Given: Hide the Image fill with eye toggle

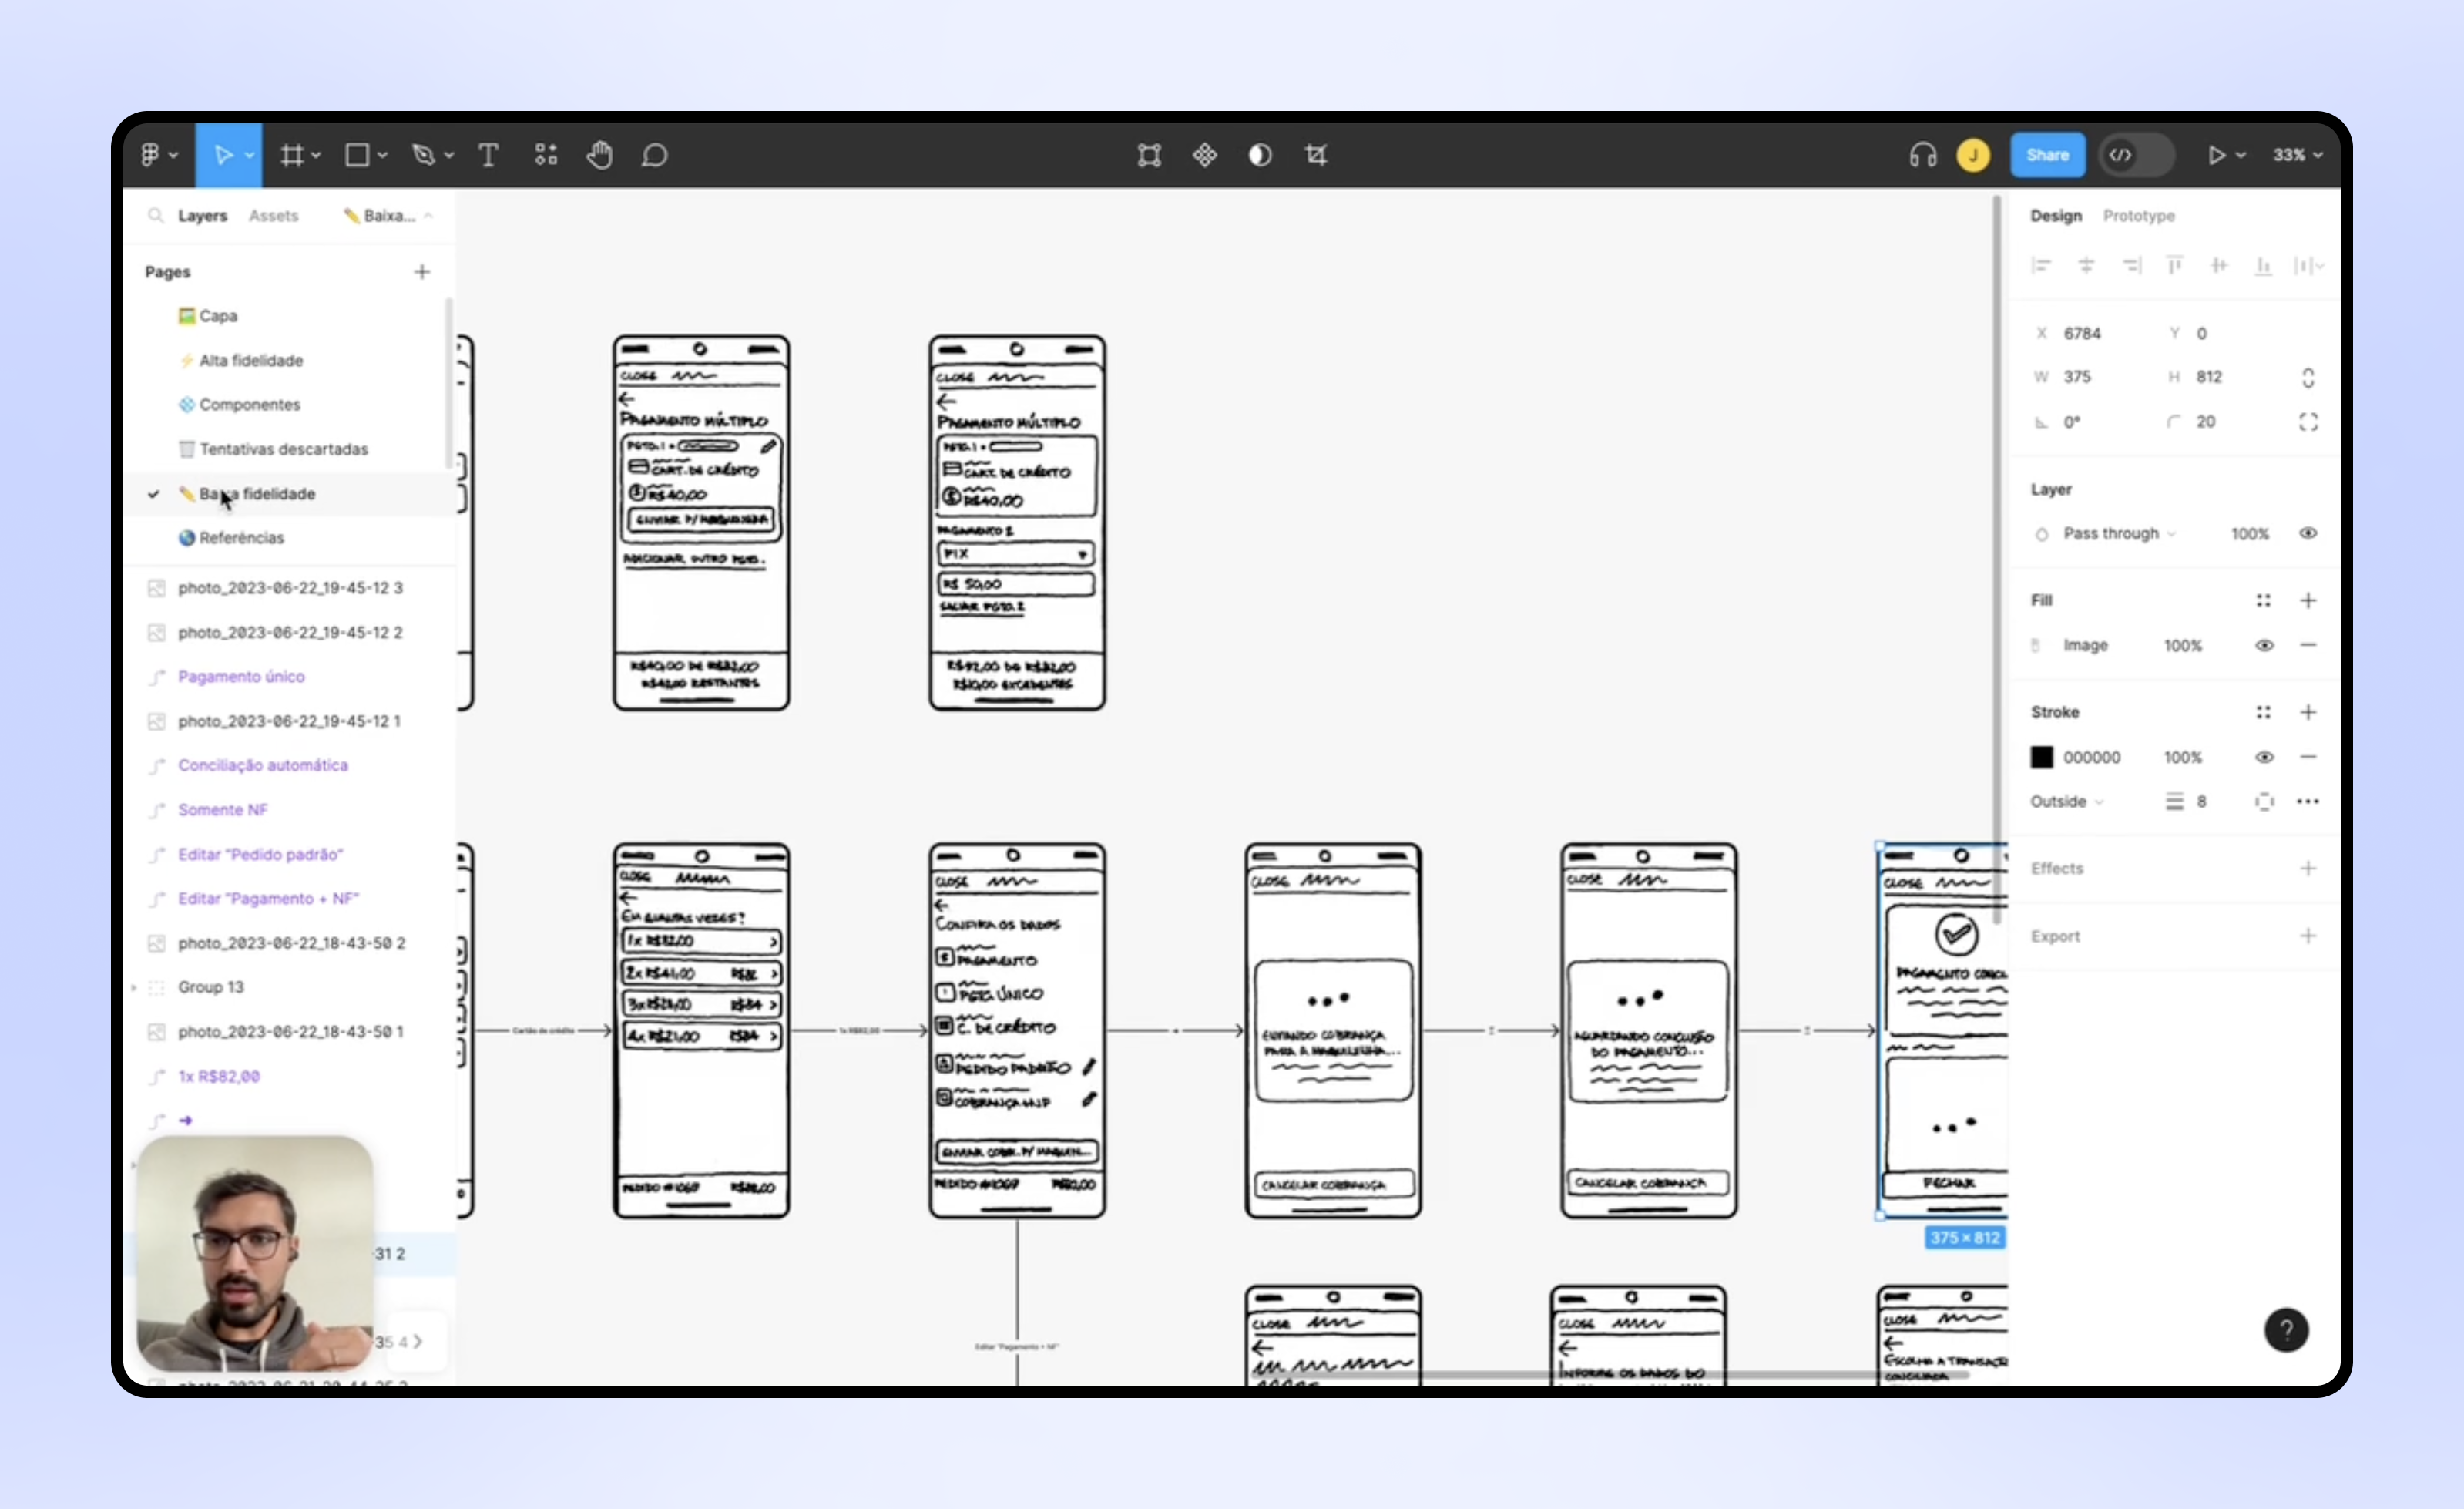Looking at the screenshot, I should coord(2264,645).
